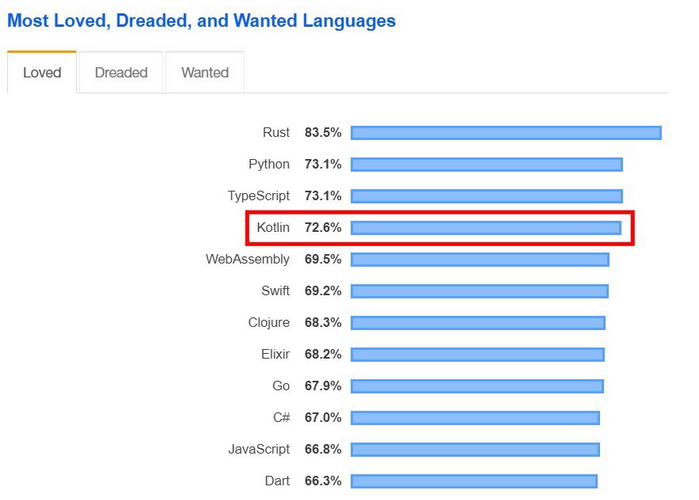
Task: Click the Most Loved, Dreaded, Wanted heading
Action: point(201,20)
